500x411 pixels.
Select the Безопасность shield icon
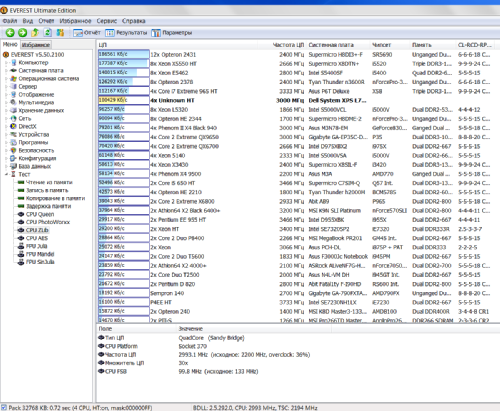tap(13, 150)
